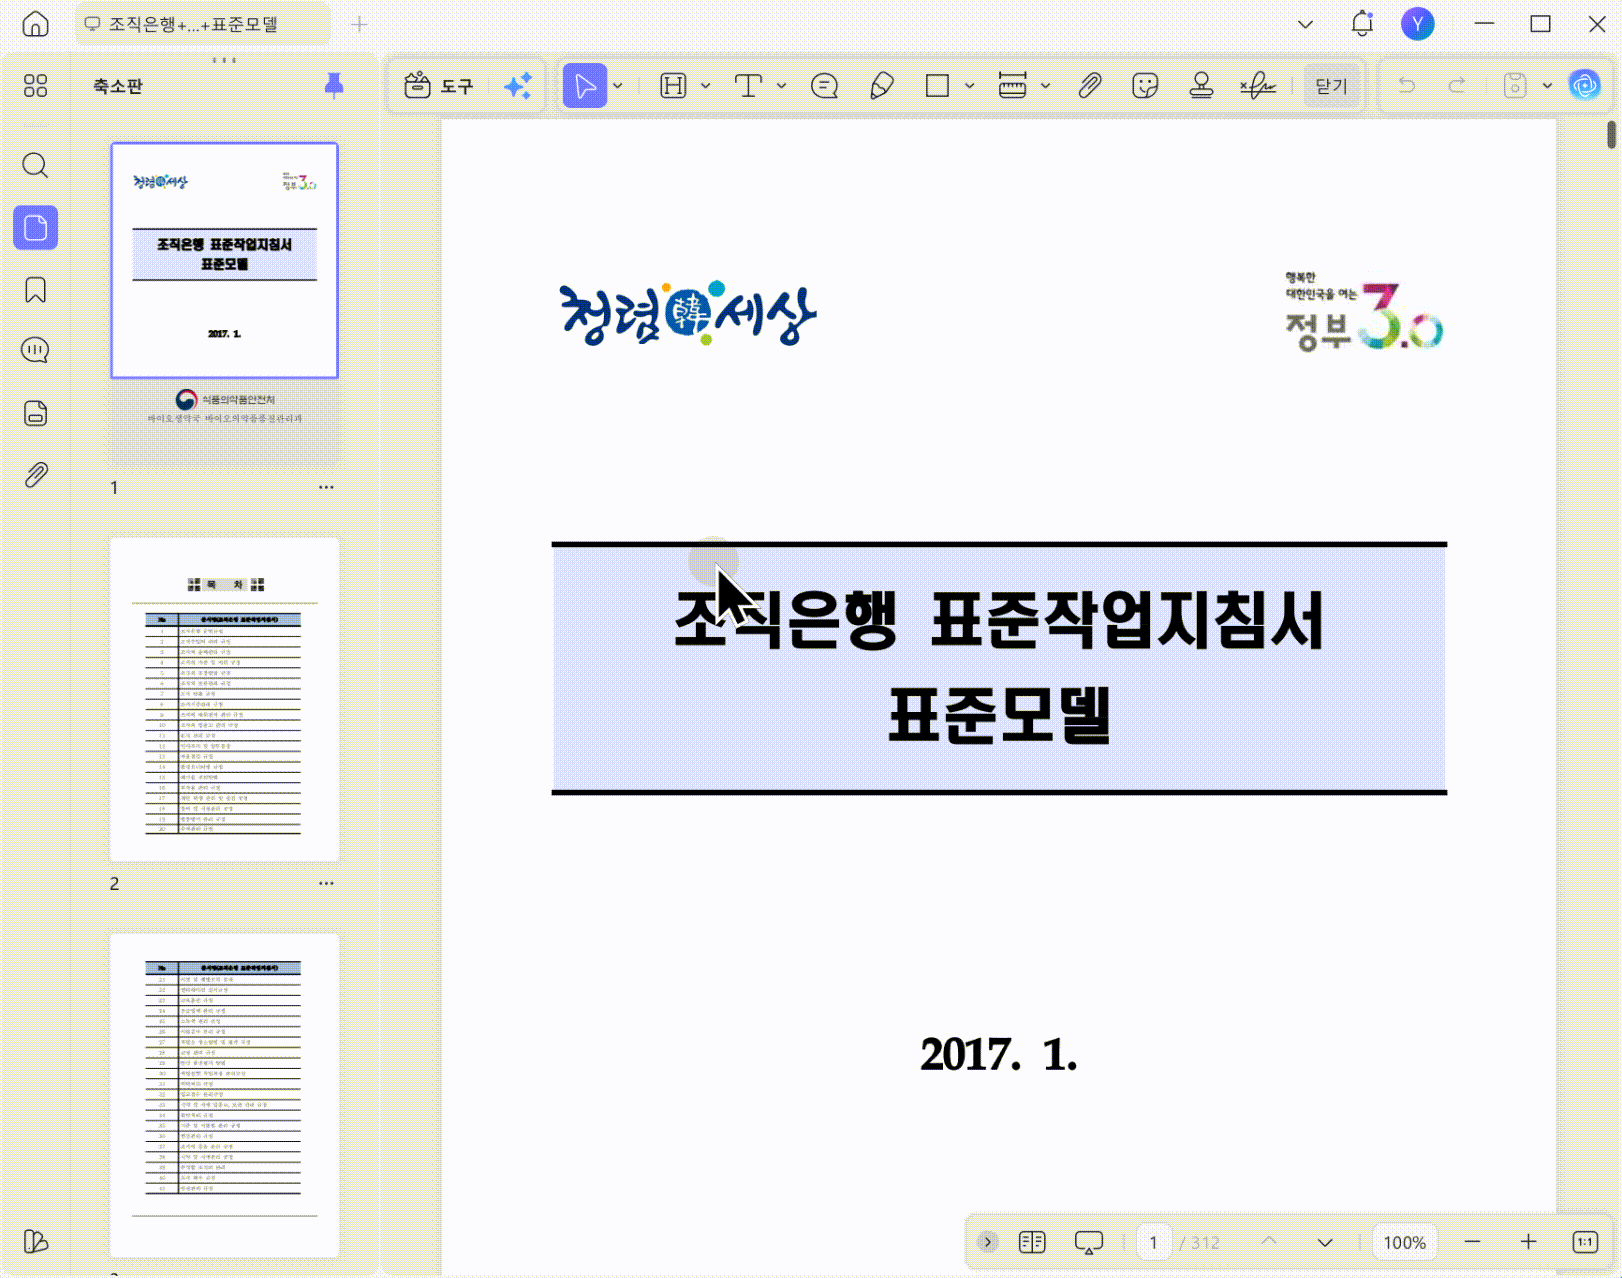1622x1278 pixels.
Task: Select the stamp tool
Action: pos(1201,86)
